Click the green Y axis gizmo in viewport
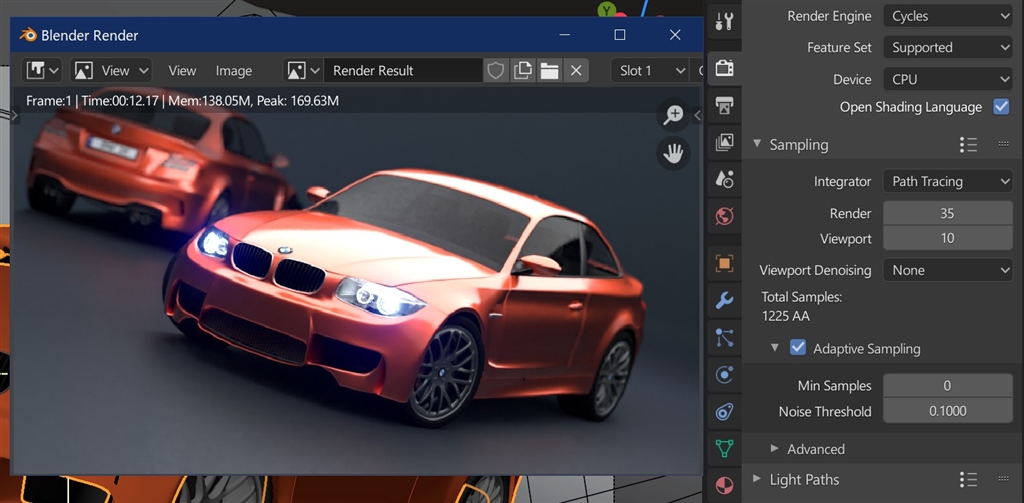 pos(607,9)
